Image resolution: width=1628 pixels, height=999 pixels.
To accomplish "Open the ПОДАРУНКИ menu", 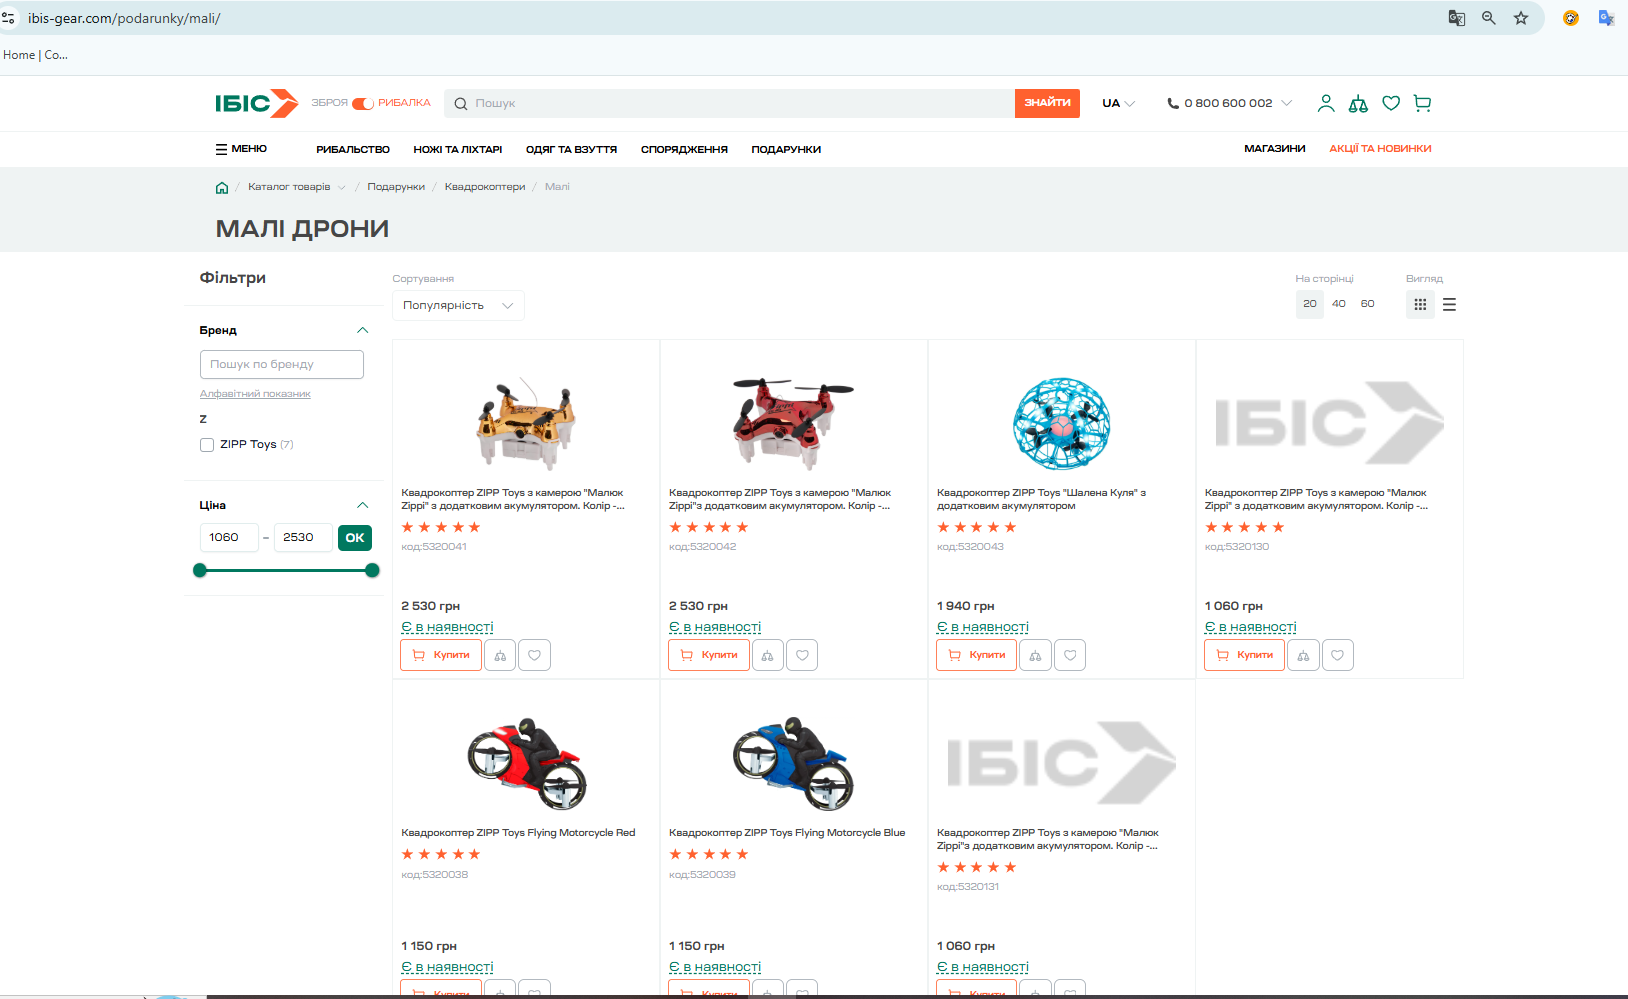I will point(786,149).
